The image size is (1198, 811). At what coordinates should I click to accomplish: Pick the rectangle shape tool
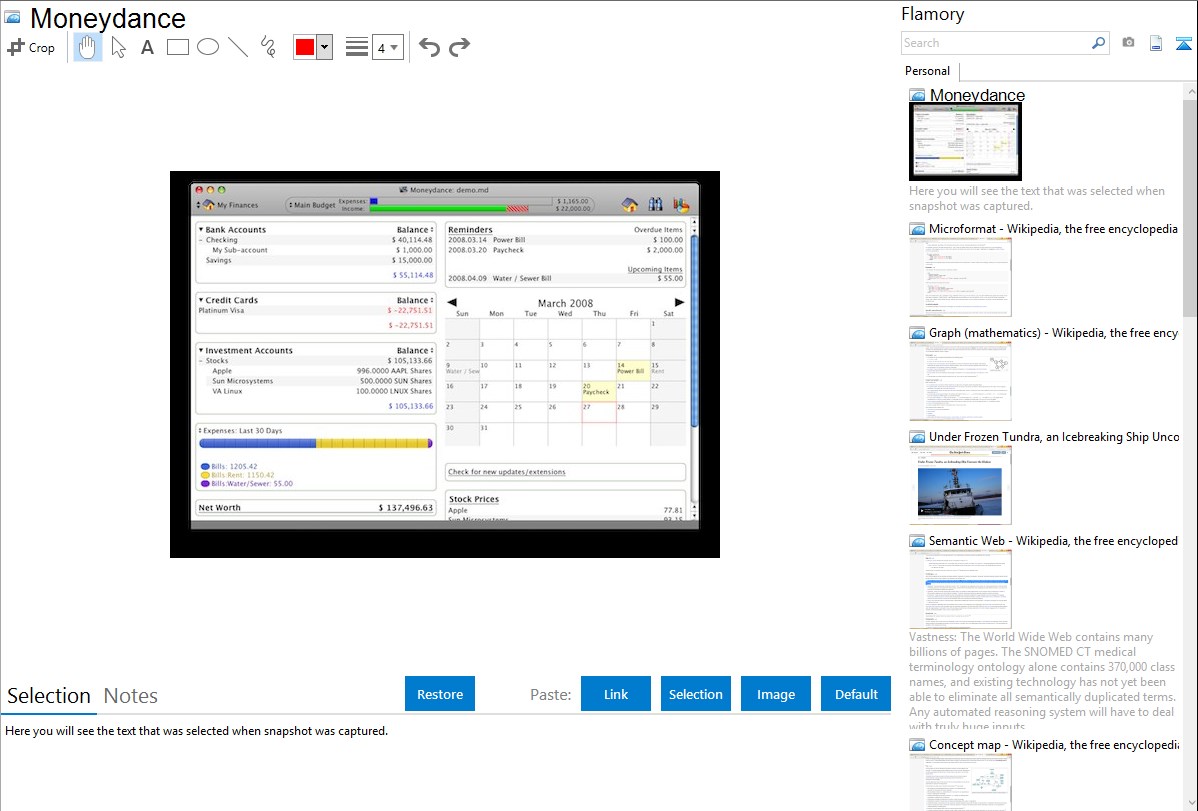pyautogui.click(x=178, y=47)
